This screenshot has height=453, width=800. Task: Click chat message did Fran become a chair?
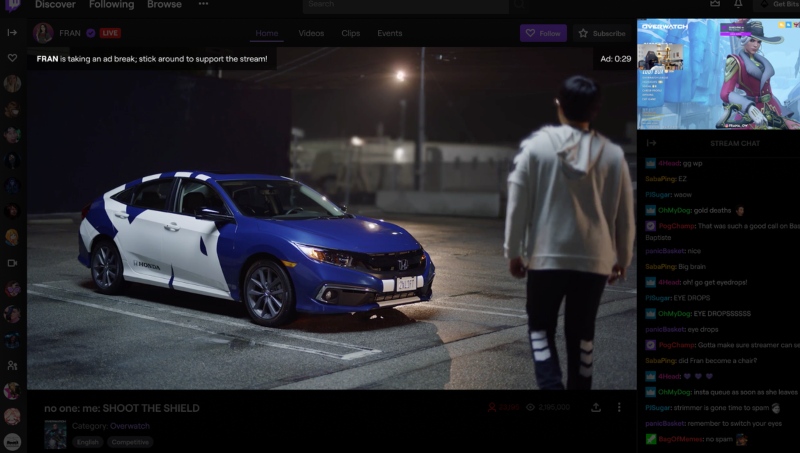tap(701, 361)
